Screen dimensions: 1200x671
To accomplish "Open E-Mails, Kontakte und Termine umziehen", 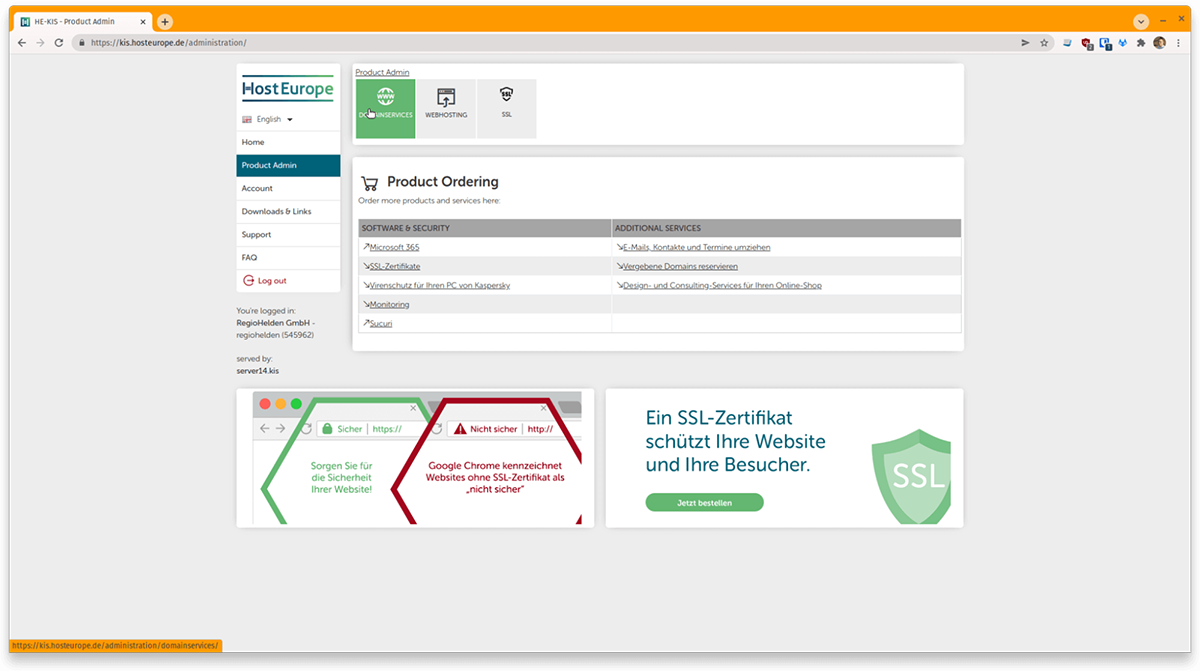I will (696, 247).
